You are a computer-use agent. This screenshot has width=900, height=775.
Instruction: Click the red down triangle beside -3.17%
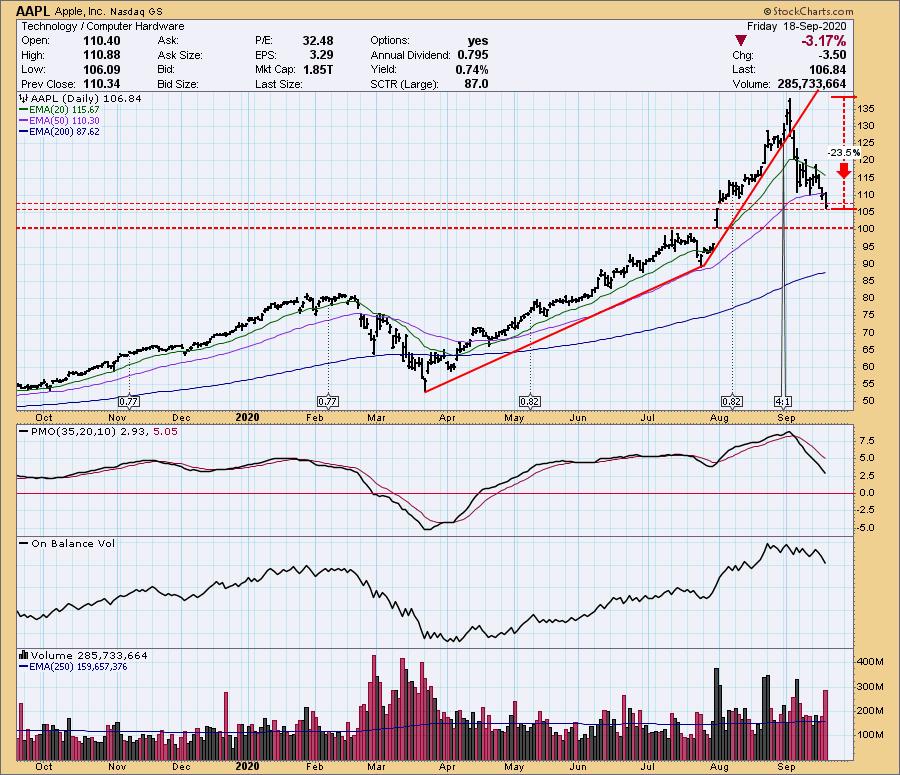(x=741, y=41)
